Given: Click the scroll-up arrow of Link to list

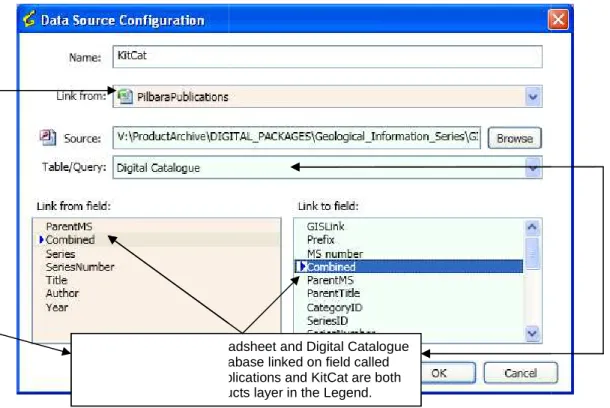Looking at the screenshot, I should pyautogui.click(x=532, y=227).
